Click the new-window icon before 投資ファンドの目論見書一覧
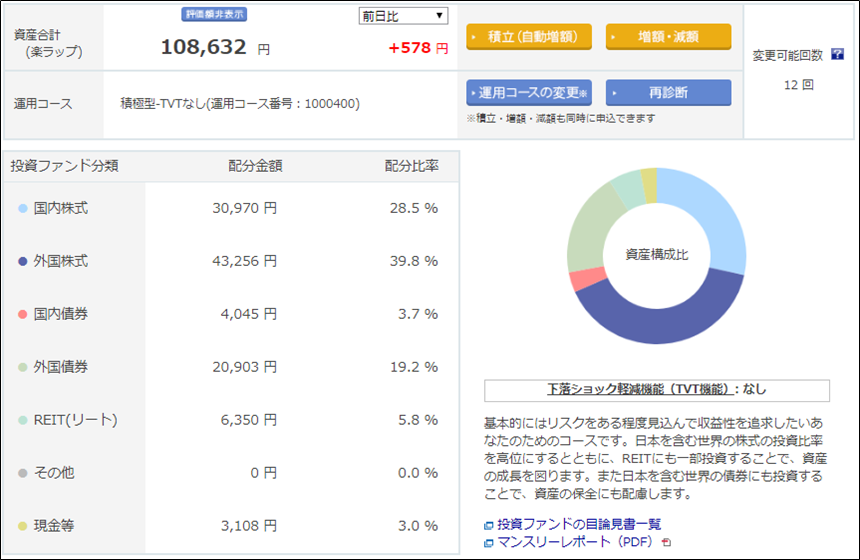 click(x=488, y=525)
